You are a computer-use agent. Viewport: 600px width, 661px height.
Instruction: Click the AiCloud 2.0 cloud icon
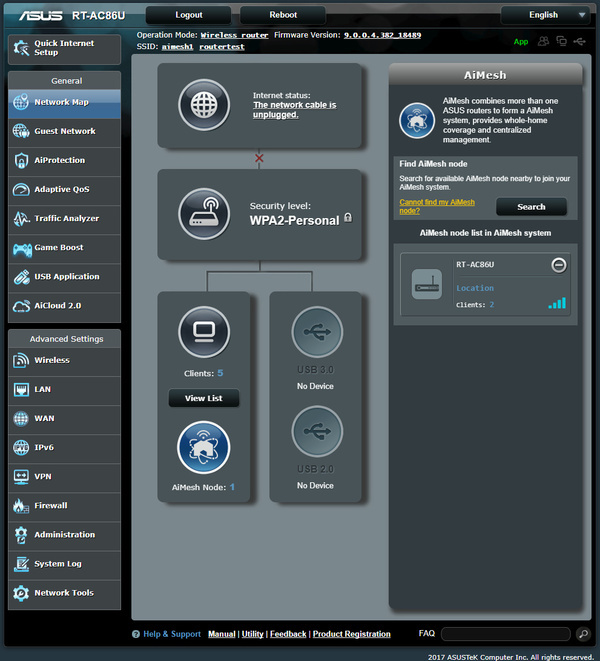(x=21, y=306)
